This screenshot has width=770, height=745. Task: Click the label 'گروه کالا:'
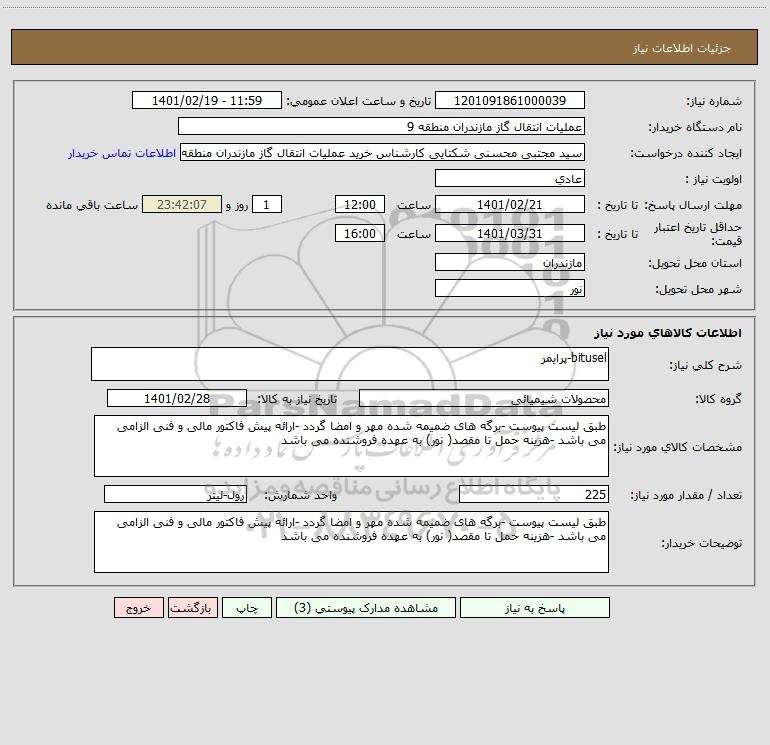click(718, 399)
